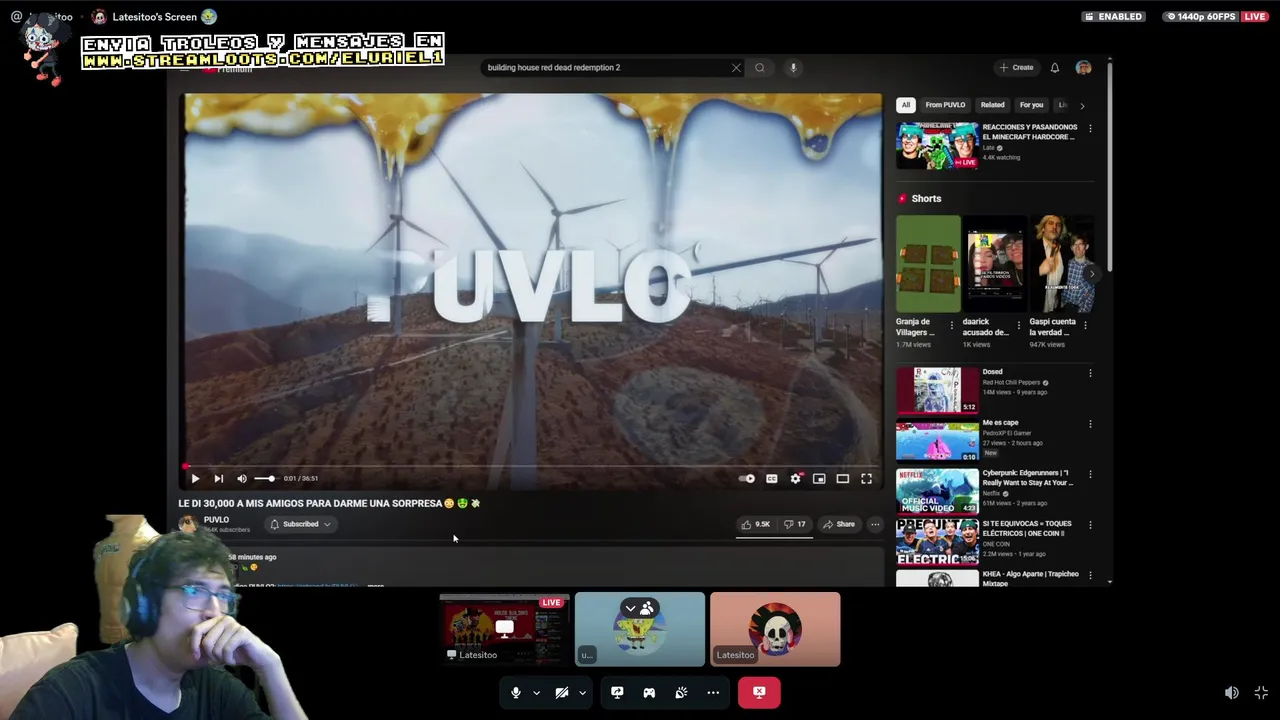Open the soundboard icon
1280x720 pixels.
pos(681,692)
